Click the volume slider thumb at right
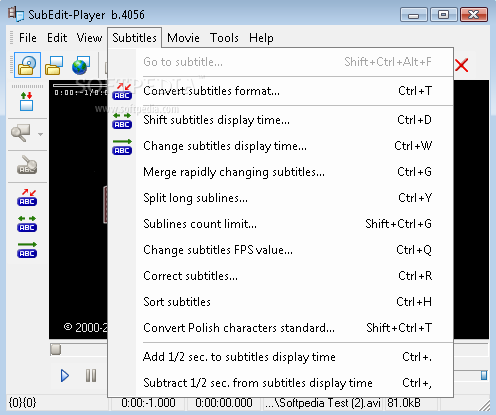 tap(484, 375)
